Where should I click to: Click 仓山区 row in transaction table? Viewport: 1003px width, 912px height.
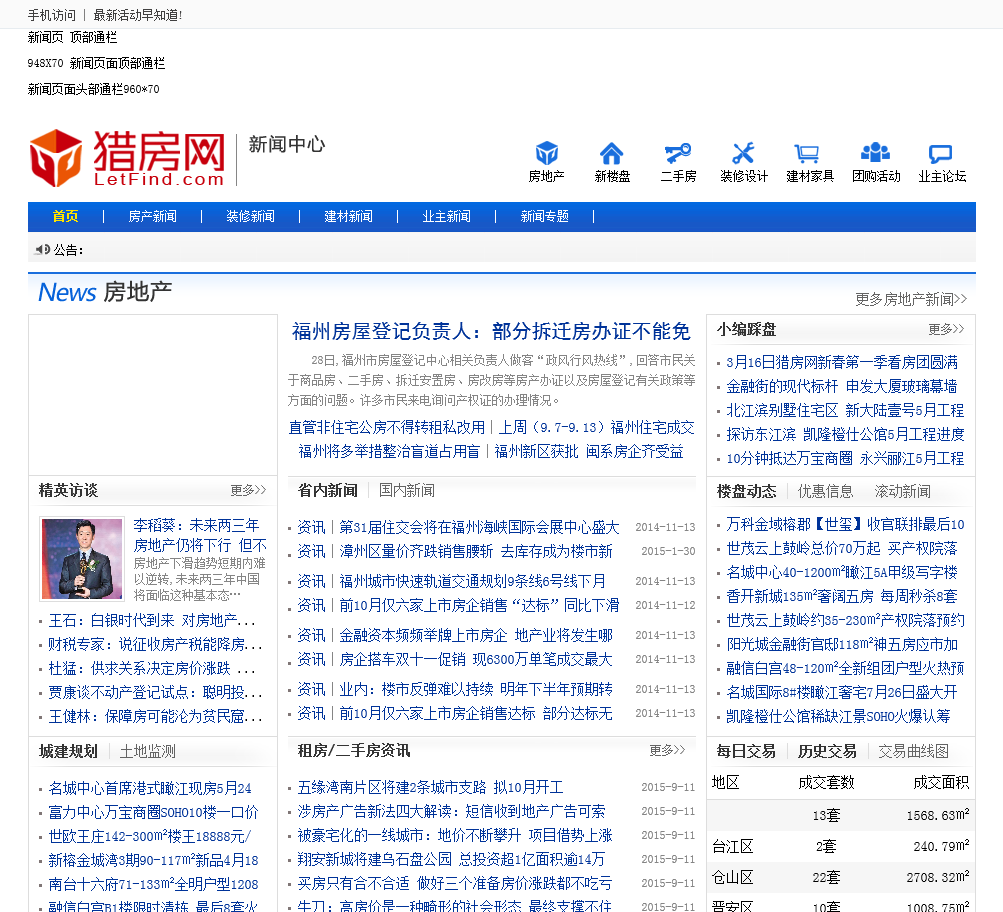[x=841, y=877]
